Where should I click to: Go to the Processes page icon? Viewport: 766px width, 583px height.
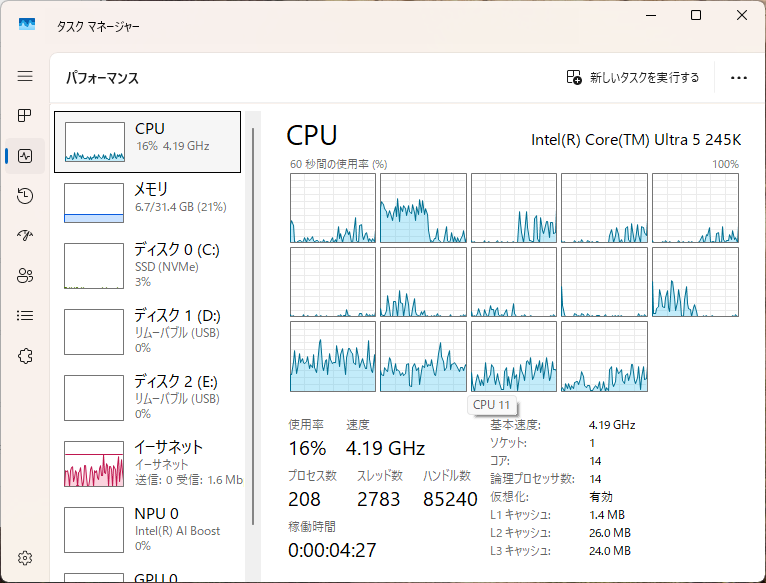25,115
